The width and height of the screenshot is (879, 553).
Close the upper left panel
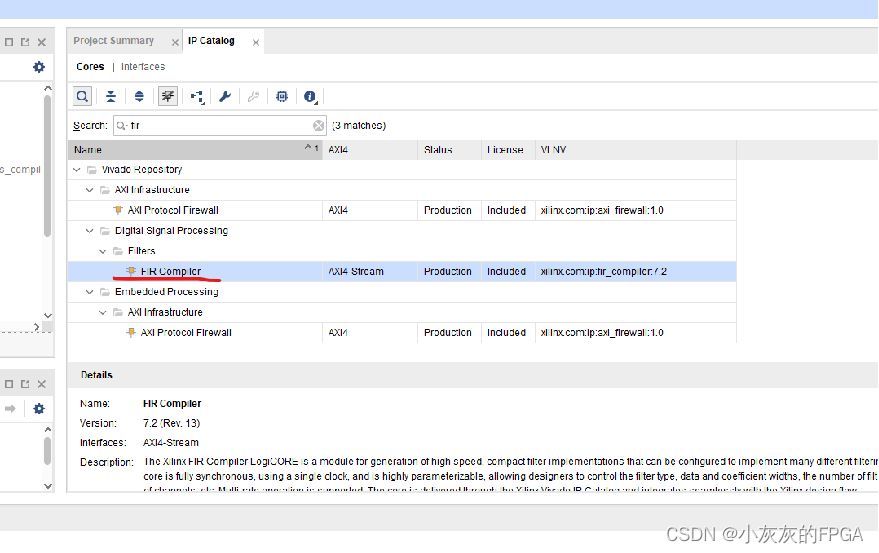(x=41, y=42)
